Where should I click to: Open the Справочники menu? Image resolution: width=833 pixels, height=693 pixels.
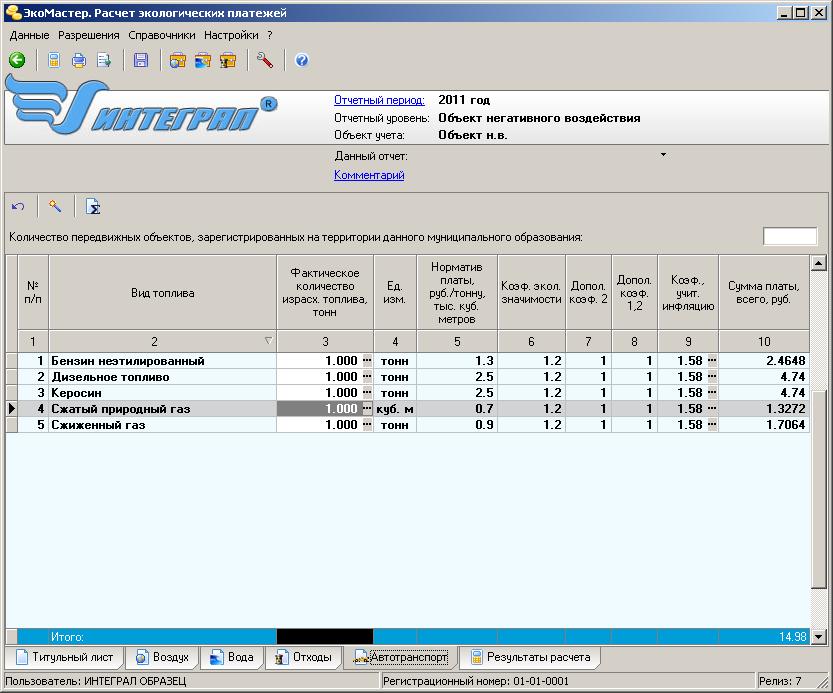(162, 35)
